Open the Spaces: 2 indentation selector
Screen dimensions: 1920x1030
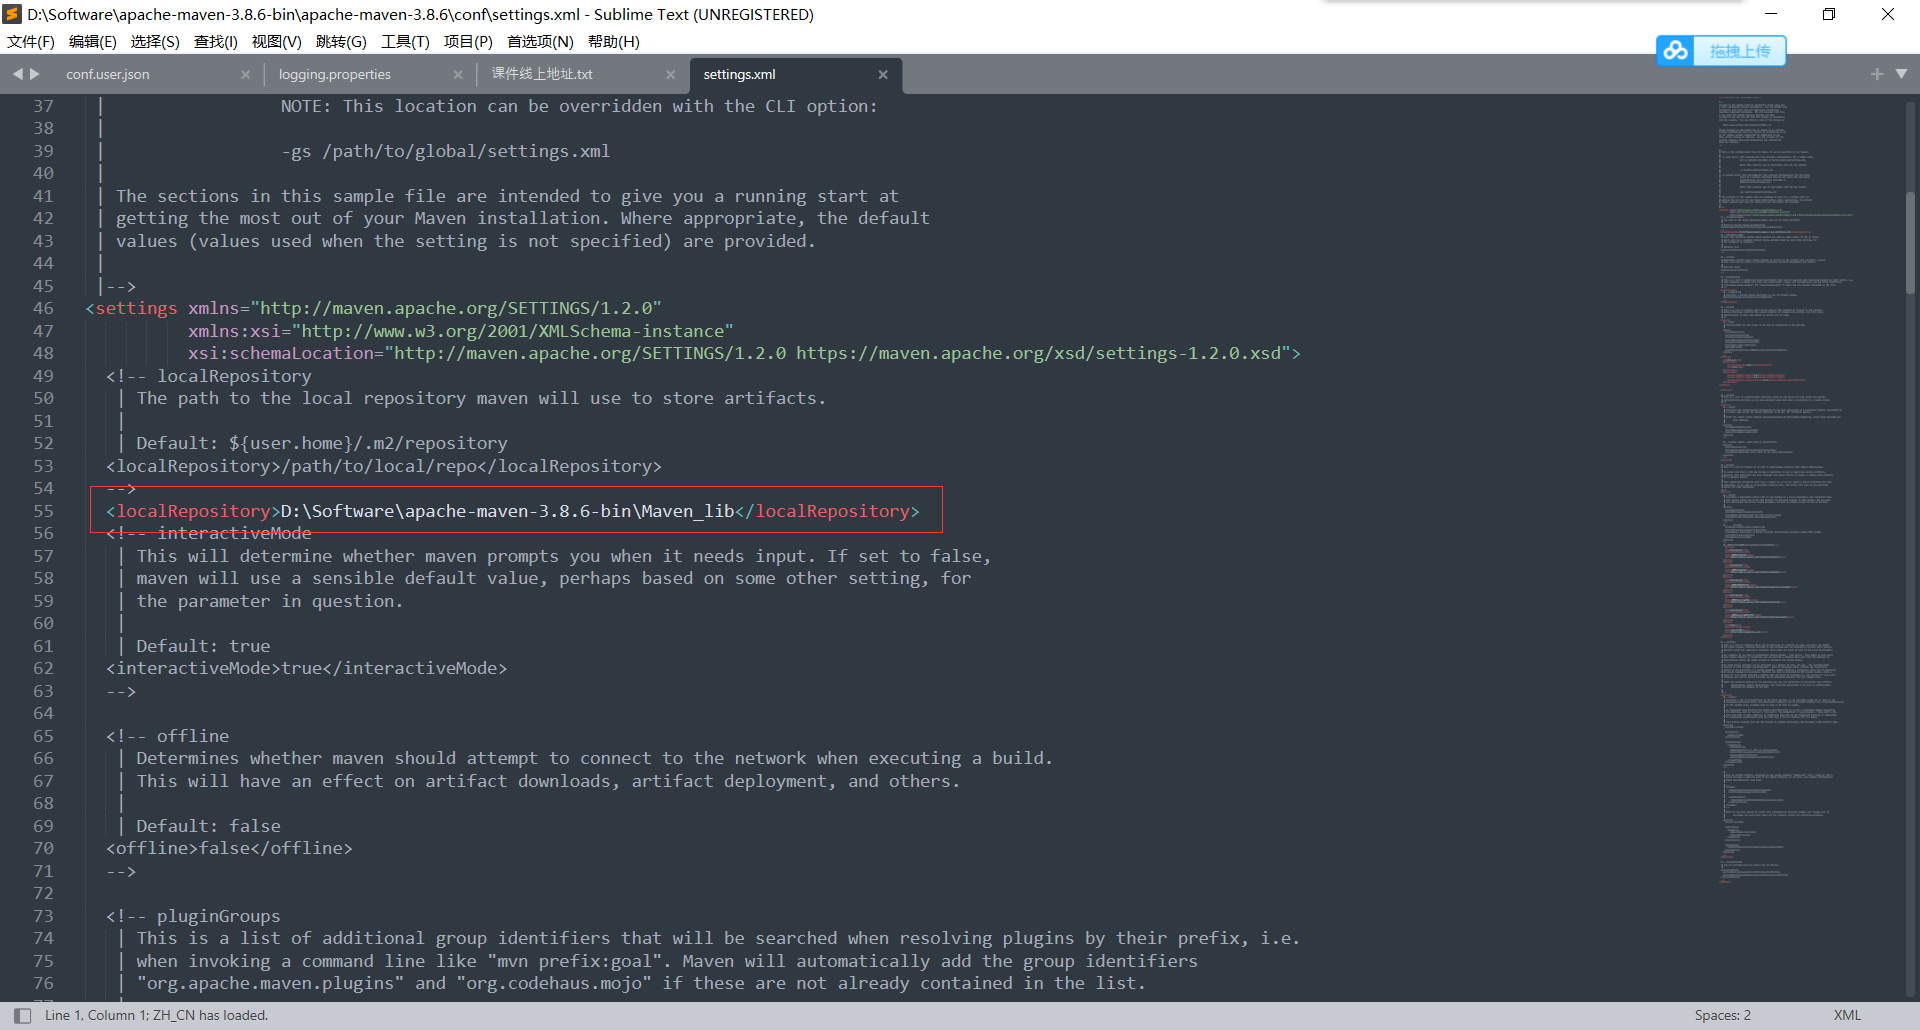pos(1722,1015)
